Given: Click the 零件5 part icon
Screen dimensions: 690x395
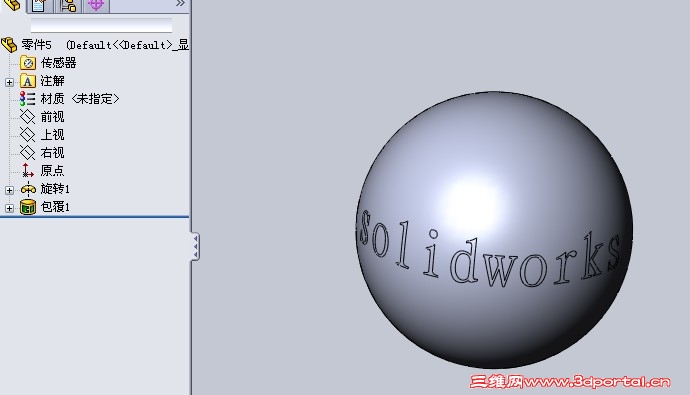Looking at the screenshot, I should point(9,45).
